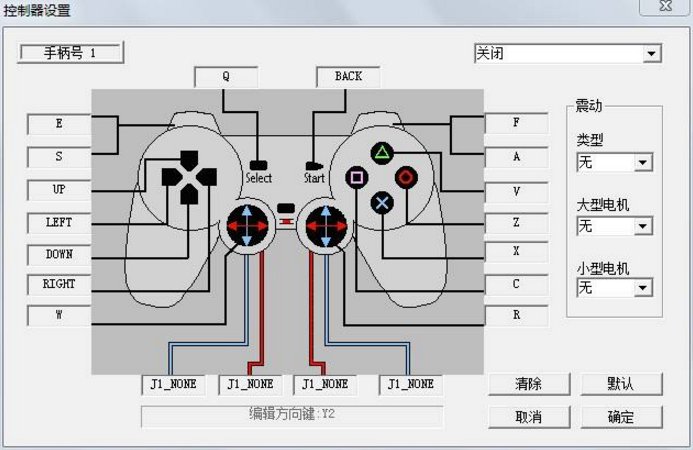Click the green triangle button on the controller
693x450 pixels.
coord(382,153)
